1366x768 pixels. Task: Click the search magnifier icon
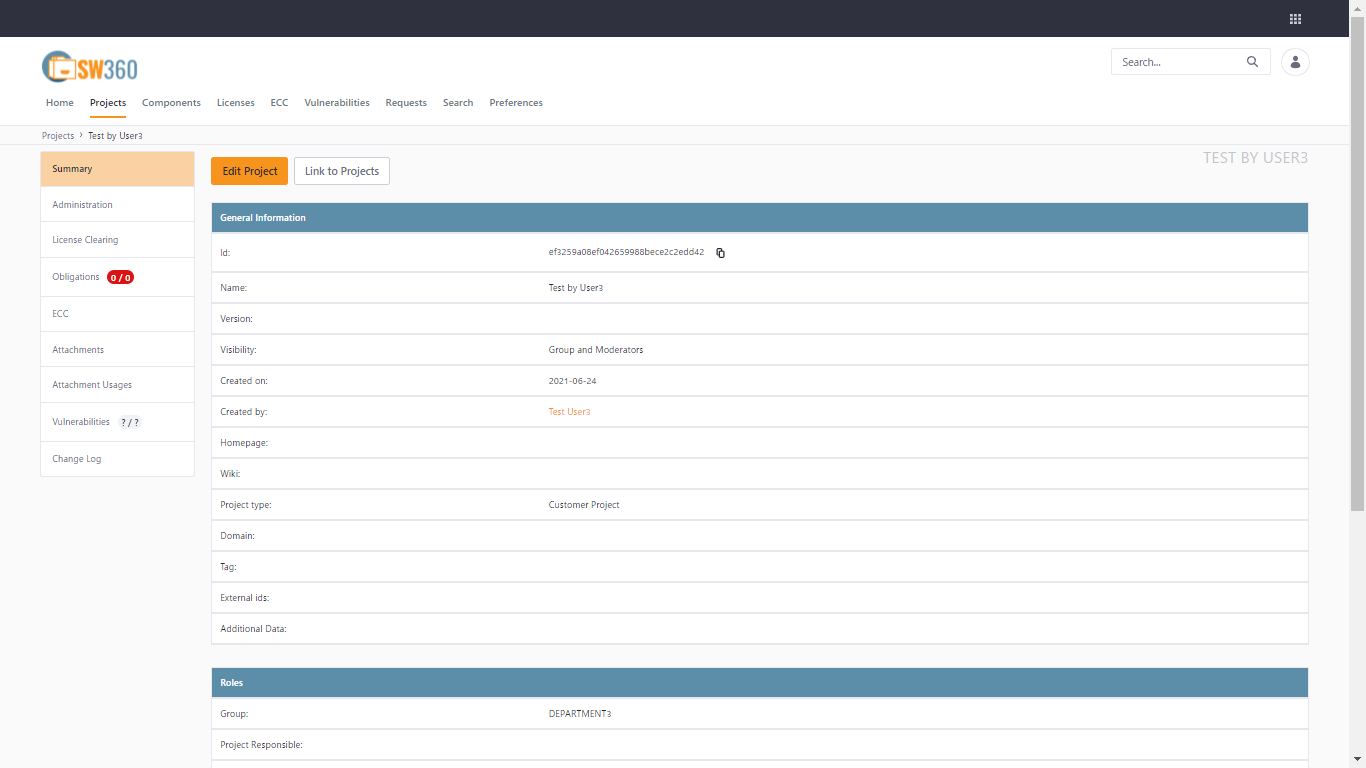tap(1252, 61)
